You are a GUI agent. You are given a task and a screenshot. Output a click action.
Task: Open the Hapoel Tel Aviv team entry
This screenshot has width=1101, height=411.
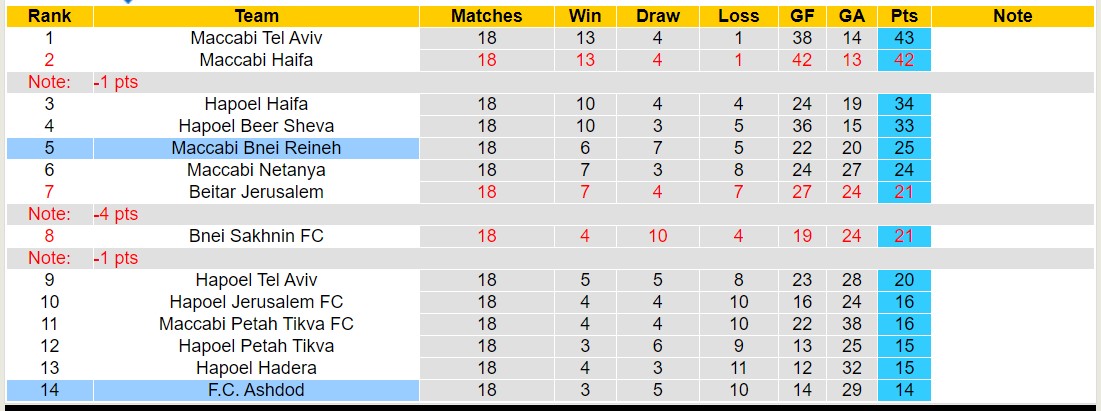point(256,280)
